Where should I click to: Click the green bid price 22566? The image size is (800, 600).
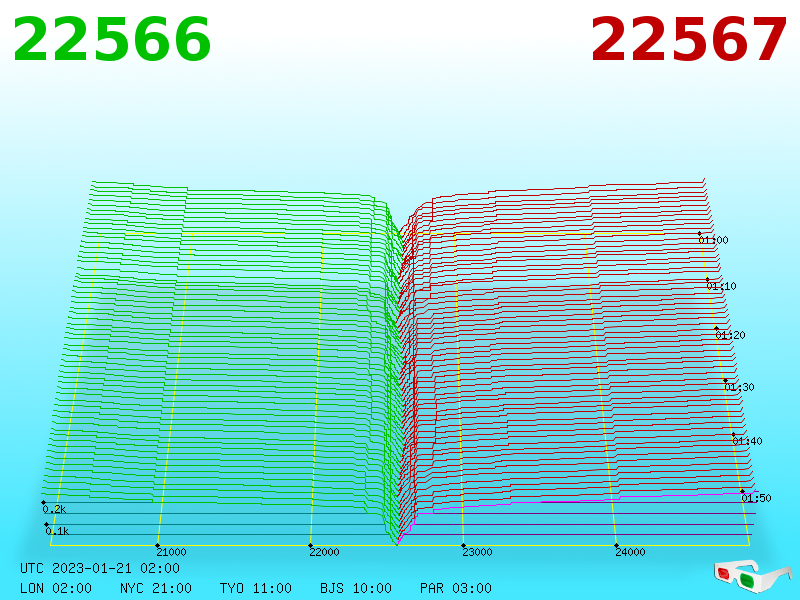point(112,40)
